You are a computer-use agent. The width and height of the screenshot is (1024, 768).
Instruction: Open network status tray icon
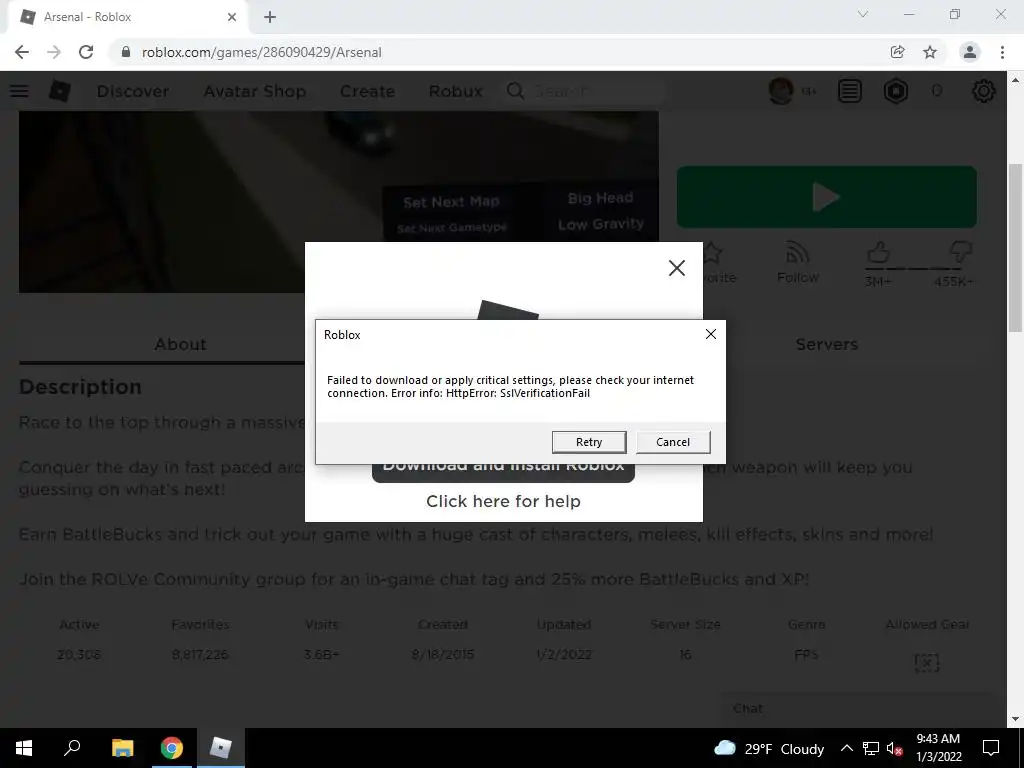pyautogui.click(x=871, y=748)
